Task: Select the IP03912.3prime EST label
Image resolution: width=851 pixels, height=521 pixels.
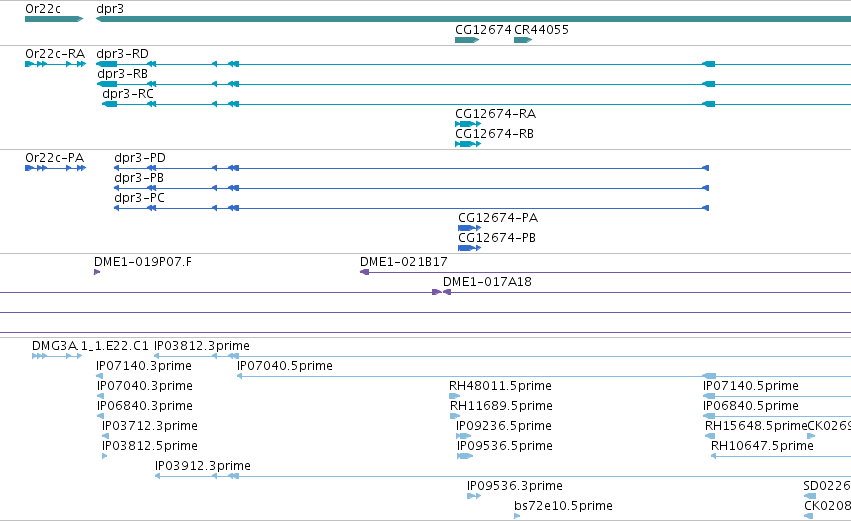Action: tap(203, 467)
